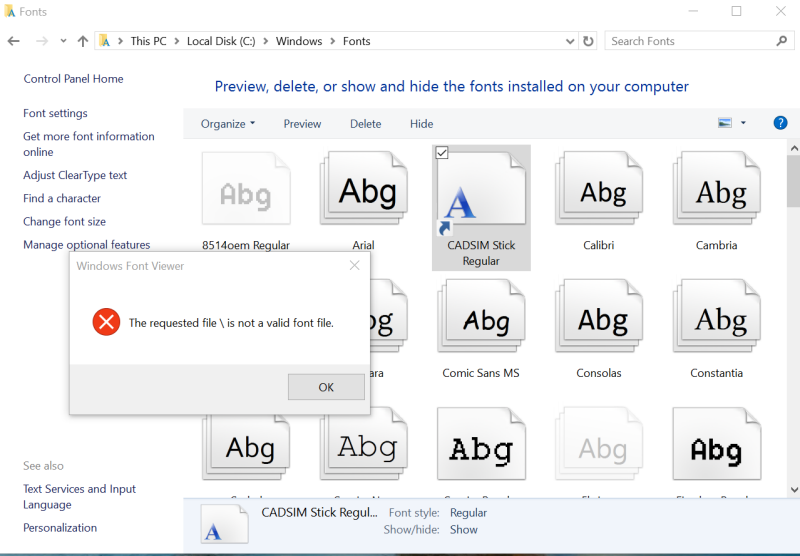Image resolution: width=800 pixels, height=556 pixels.
Task: Open Font settings link
Action: pyautogui.click(x=55, y=113)
